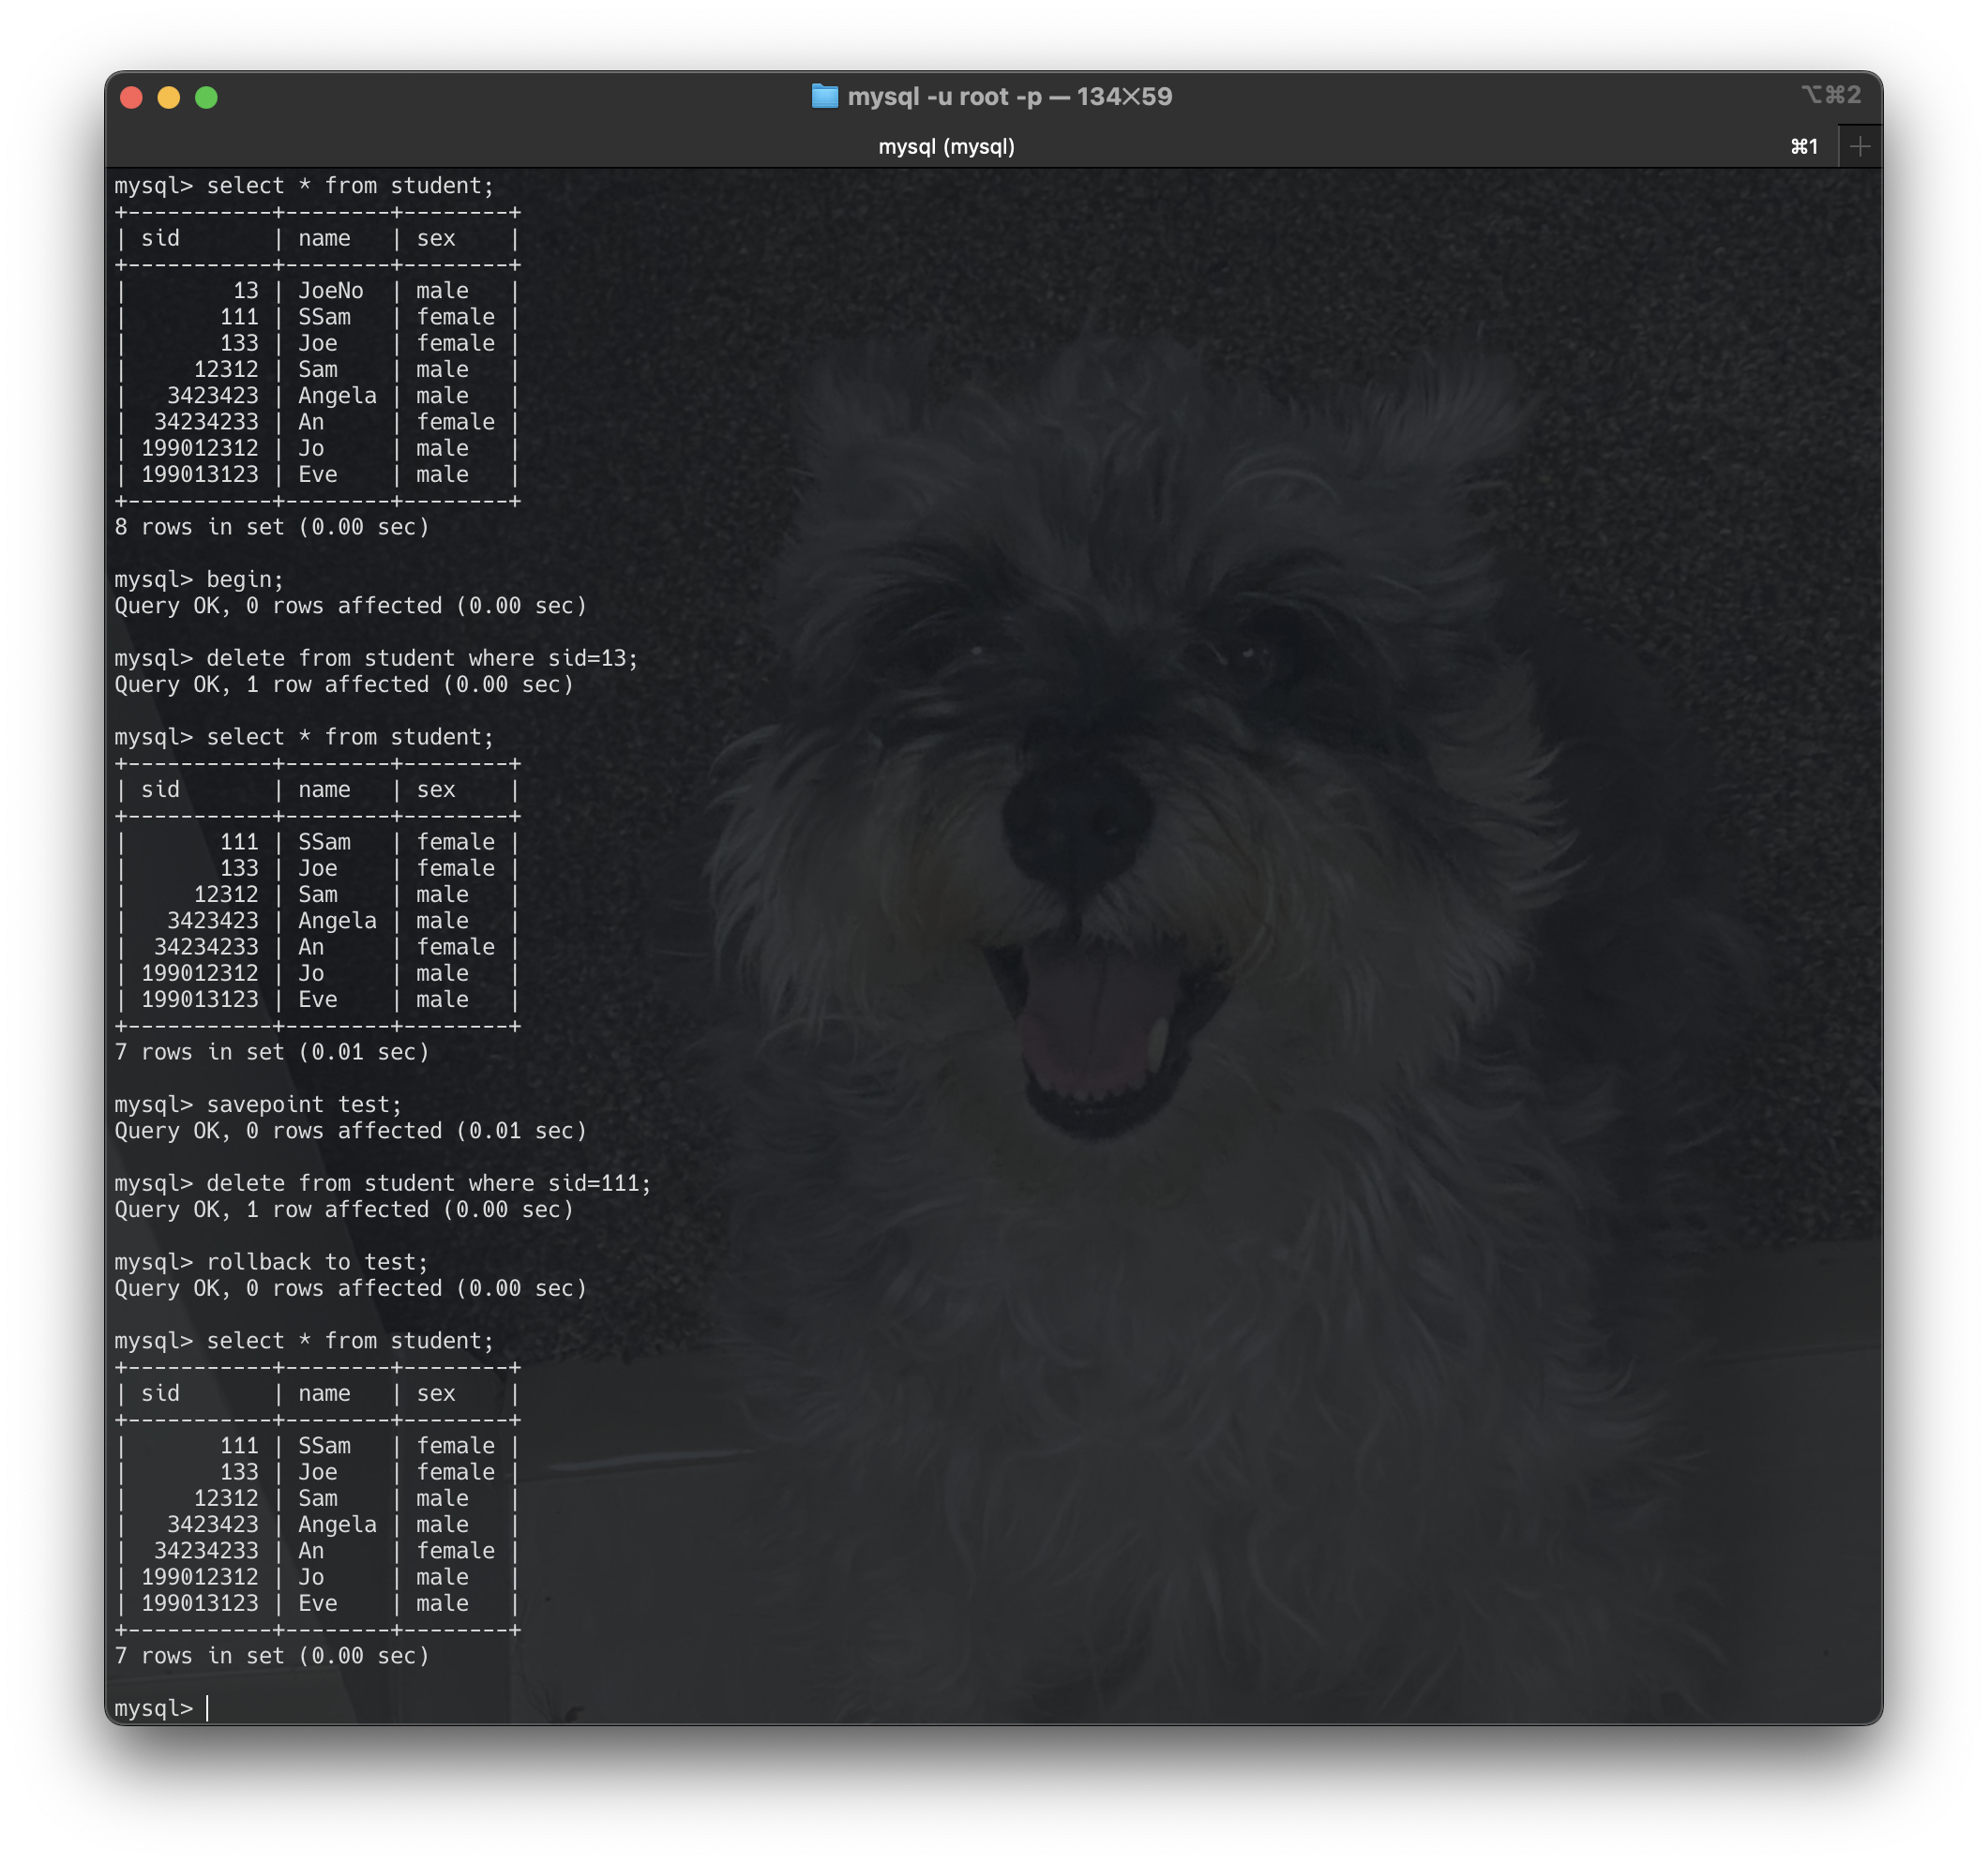Click '7 rows in set (0.01 sec)' text
This screenshot has height=1864, width=1988.
272,1051
